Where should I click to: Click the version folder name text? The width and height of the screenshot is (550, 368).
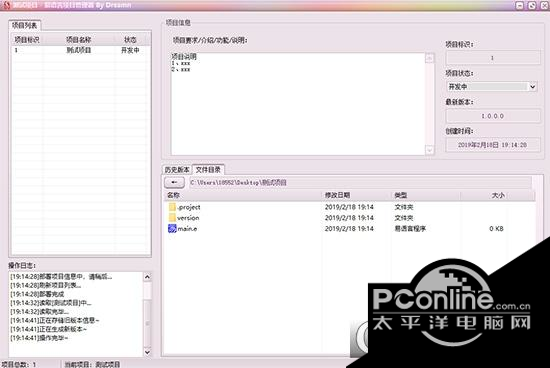coord(188,218)
